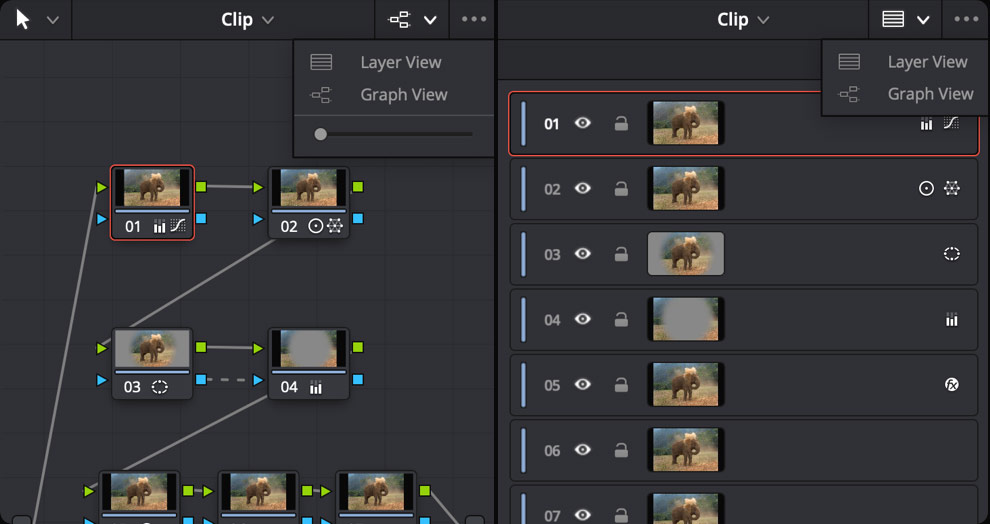Choose Graph View in right panel menu
Viewport: 990px width, 524px height.
(x=929, y=94)
